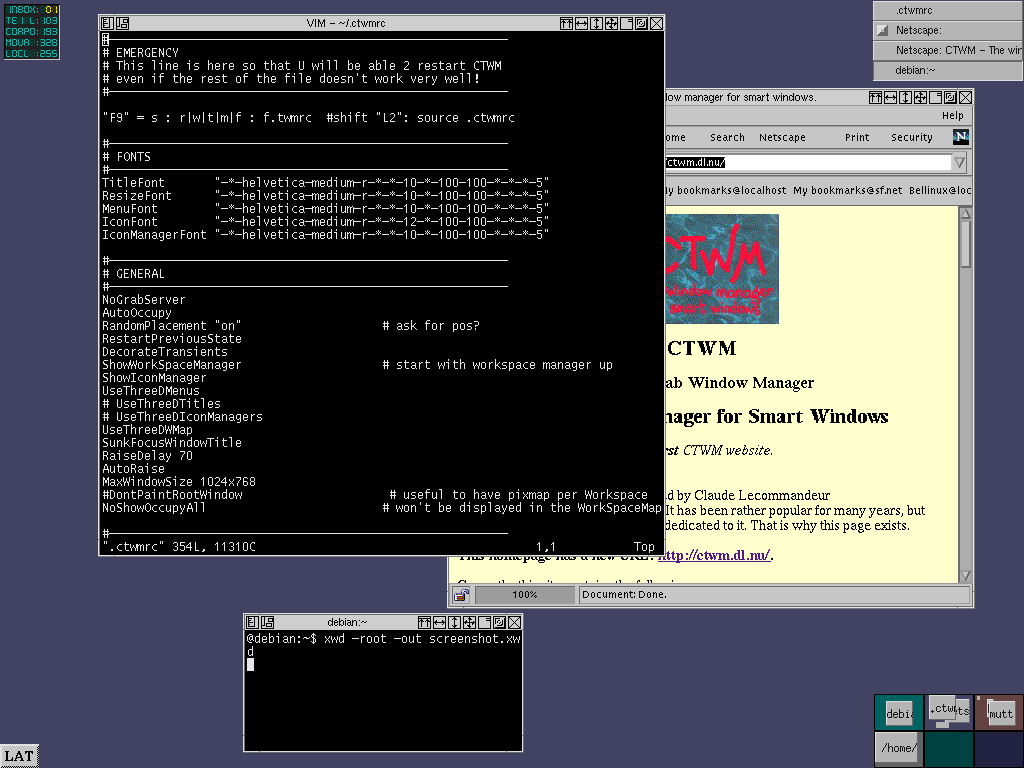Click the xwd command line in debian terminal
Viewport: 1024px width, 768px height.
tap(384, 645)
